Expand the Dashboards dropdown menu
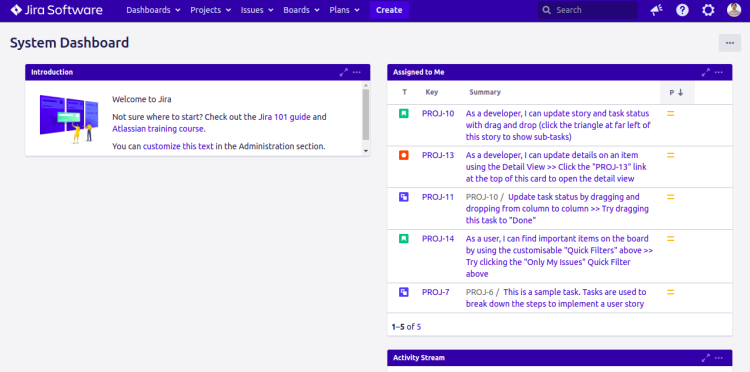This screenshot has height=372, width=750. [x=154, y=10]
